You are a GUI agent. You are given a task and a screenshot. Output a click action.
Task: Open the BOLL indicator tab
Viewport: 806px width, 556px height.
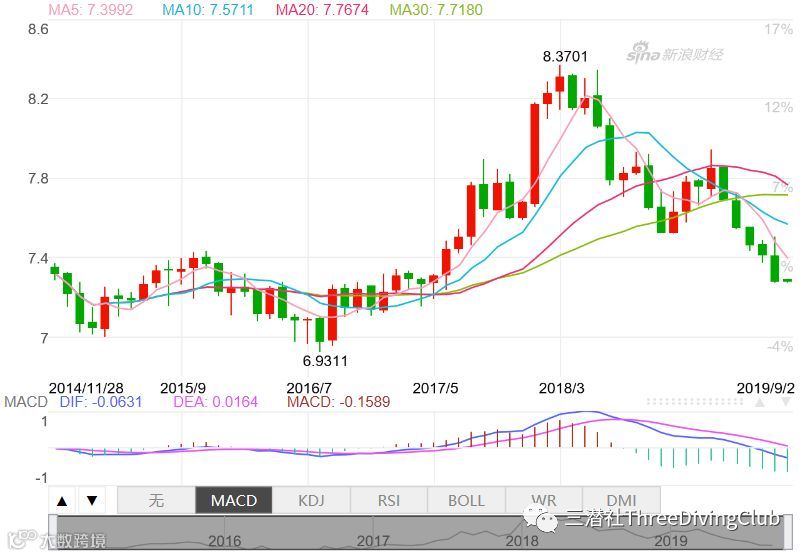click(466, 500)
